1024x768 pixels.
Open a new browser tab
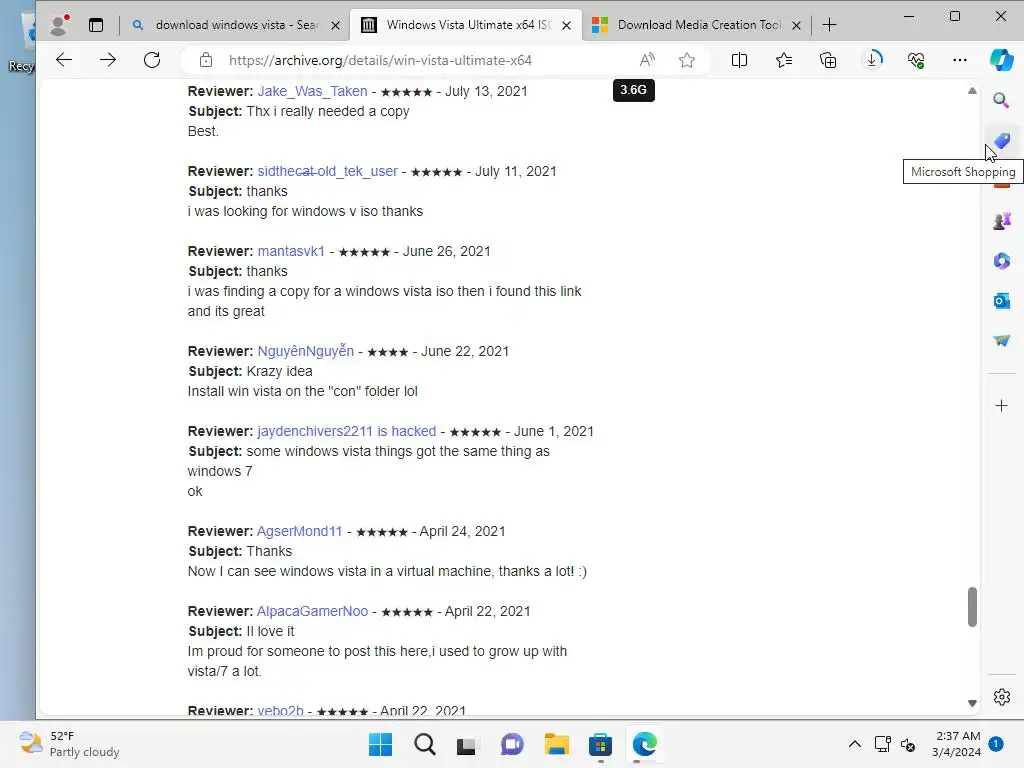(829, 25)
